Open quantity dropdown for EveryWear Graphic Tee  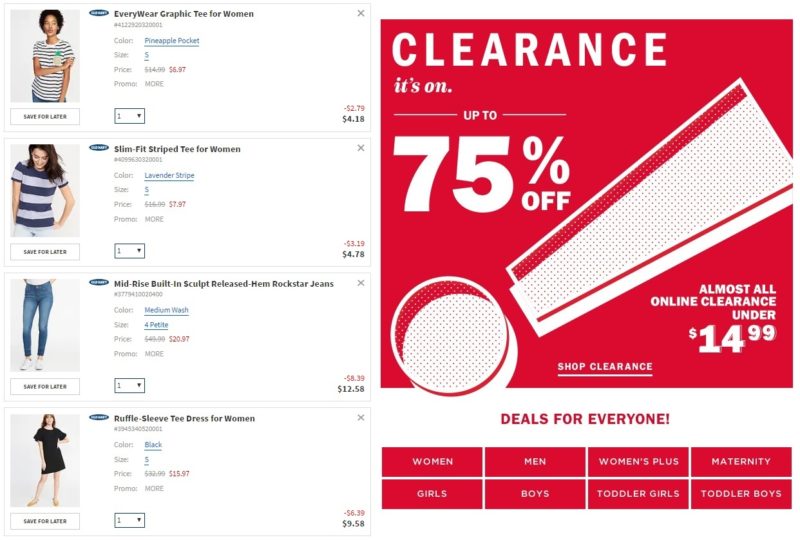(x=130, y=116)
